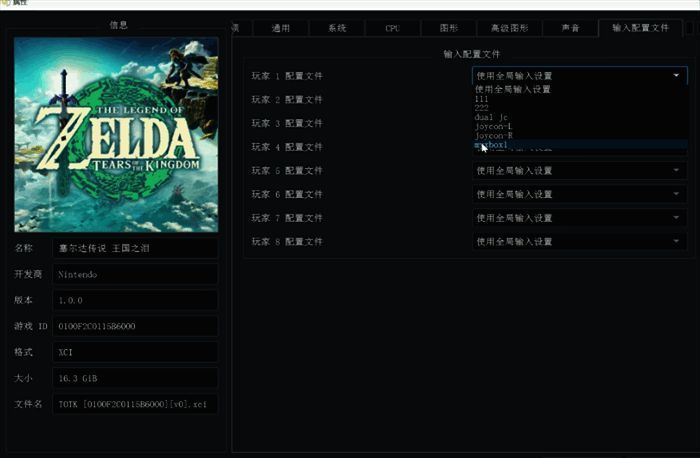The width and height of the screenshot is (700, 458).
Task: Pick the joycon-L profile option
Action: pos(579,126)
